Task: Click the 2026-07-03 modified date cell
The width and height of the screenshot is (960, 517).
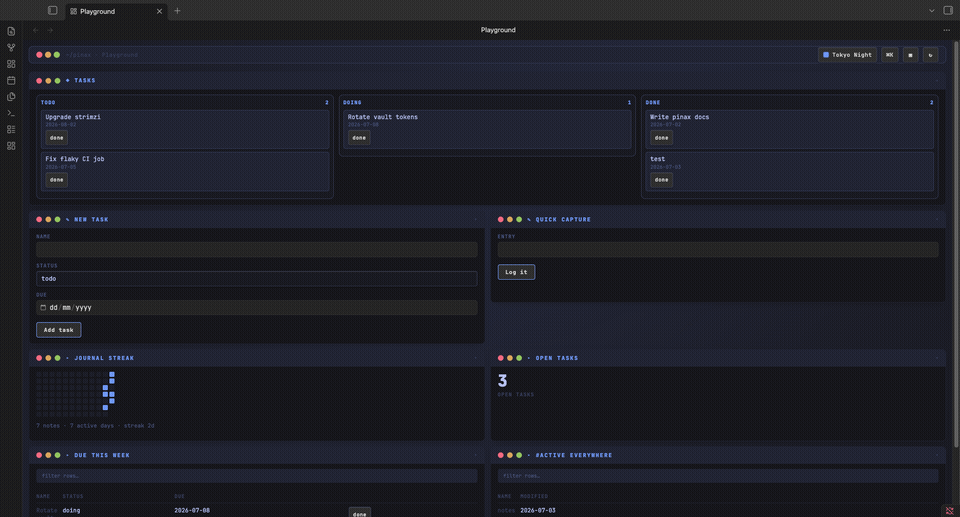Action: coord(538,511)
